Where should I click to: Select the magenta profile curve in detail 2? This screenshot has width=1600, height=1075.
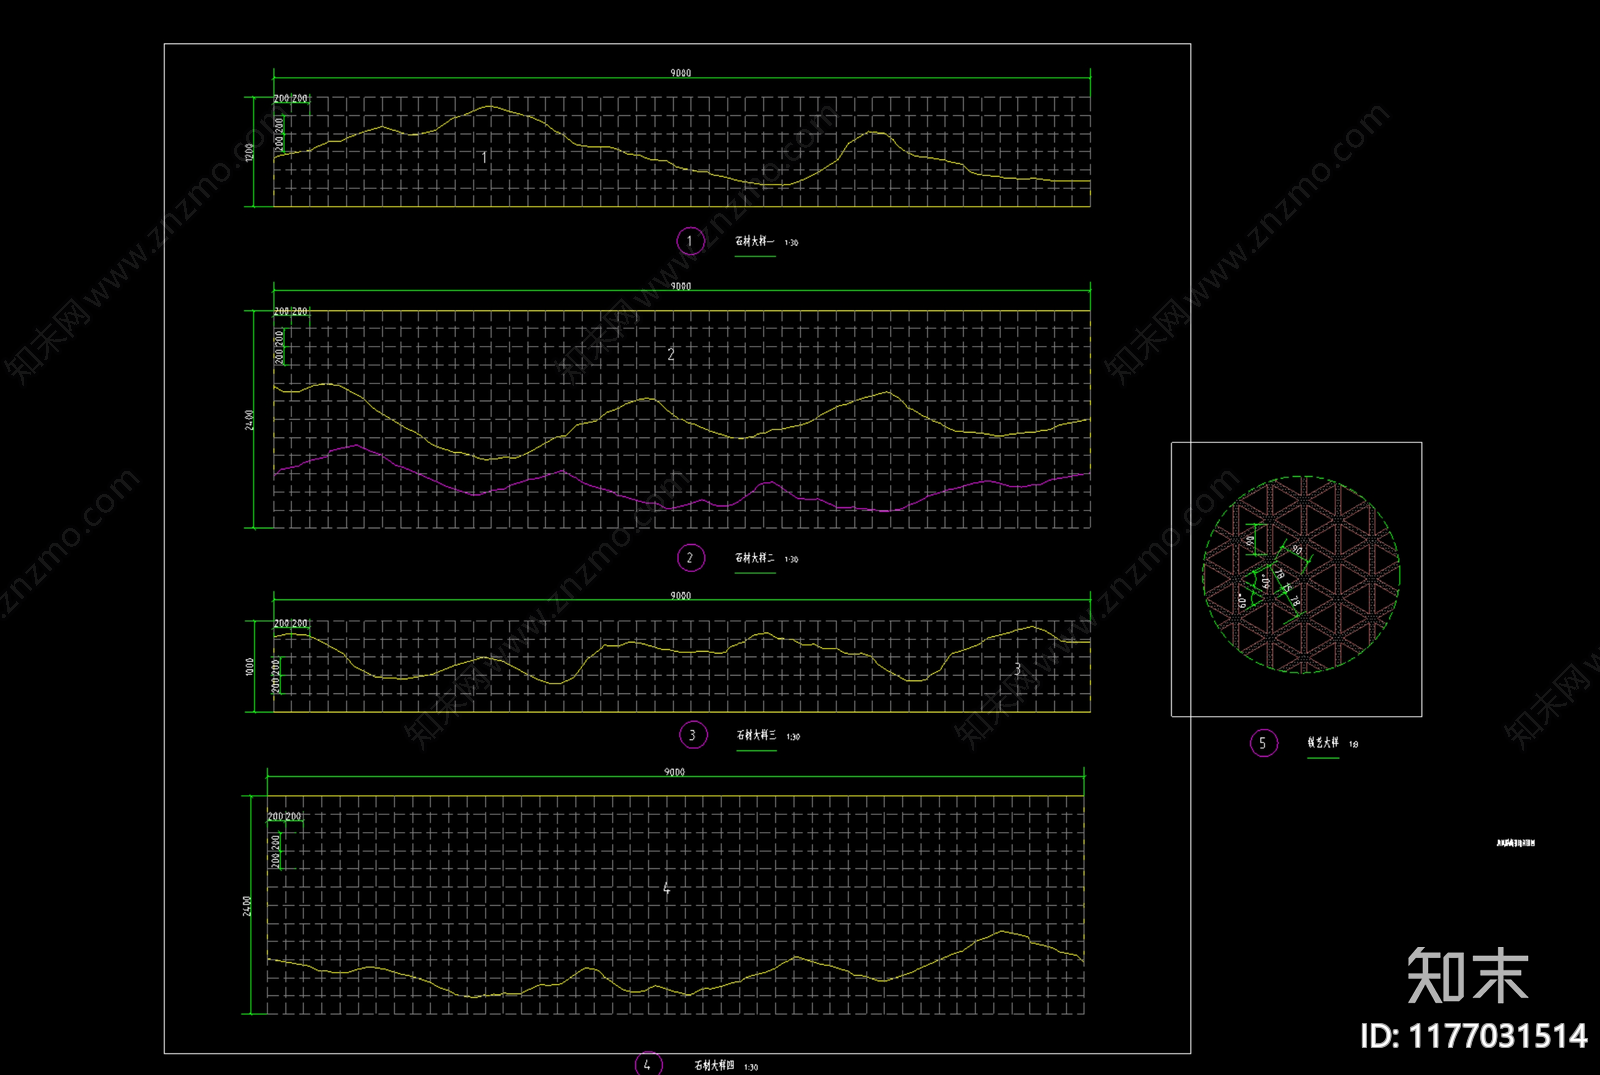pyautogui.click(x=682, y=479)
